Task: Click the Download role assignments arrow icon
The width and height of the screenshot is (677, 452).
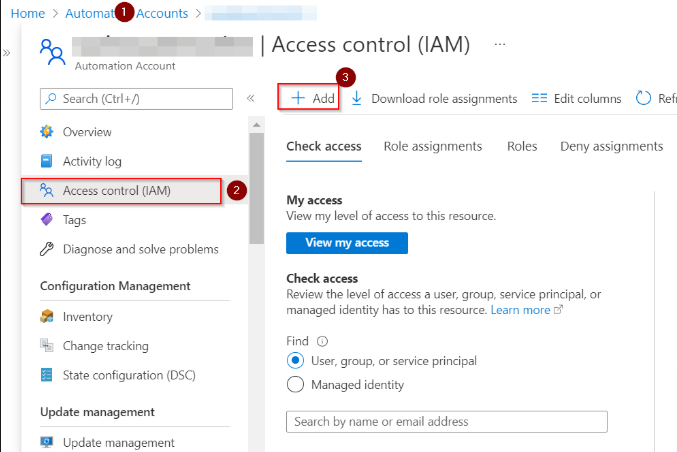Action: coord(356,99)
